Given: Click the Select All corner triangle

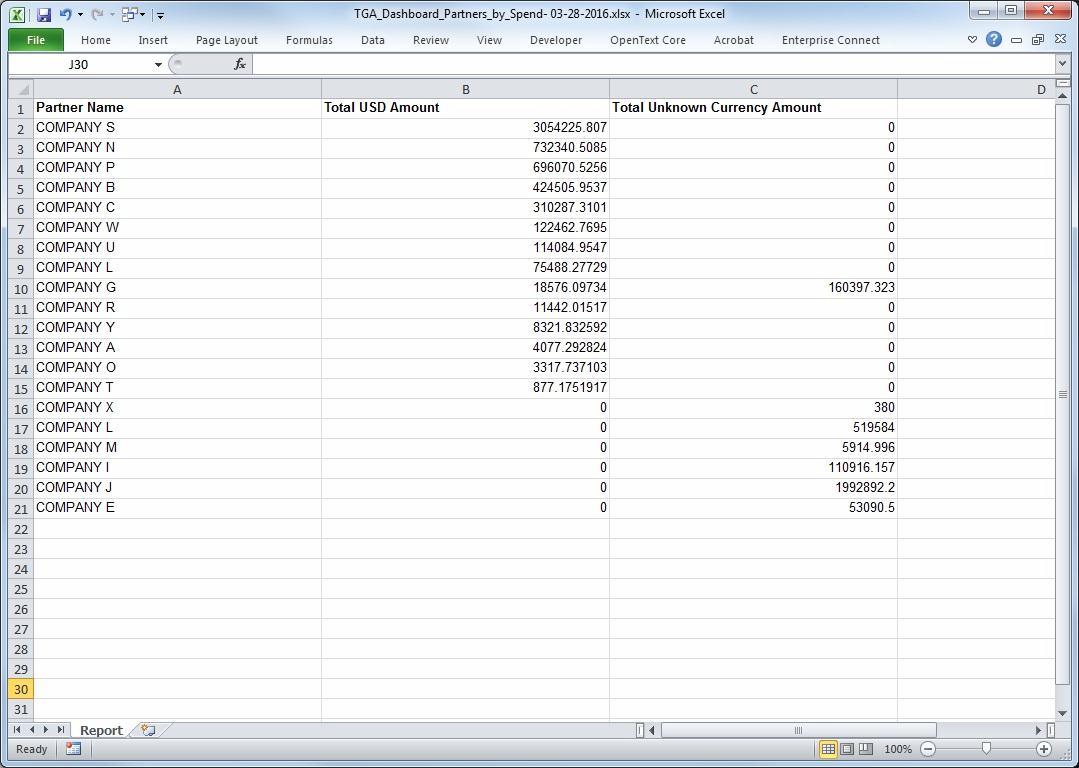Looking at the screenshot, I should 21,90.
